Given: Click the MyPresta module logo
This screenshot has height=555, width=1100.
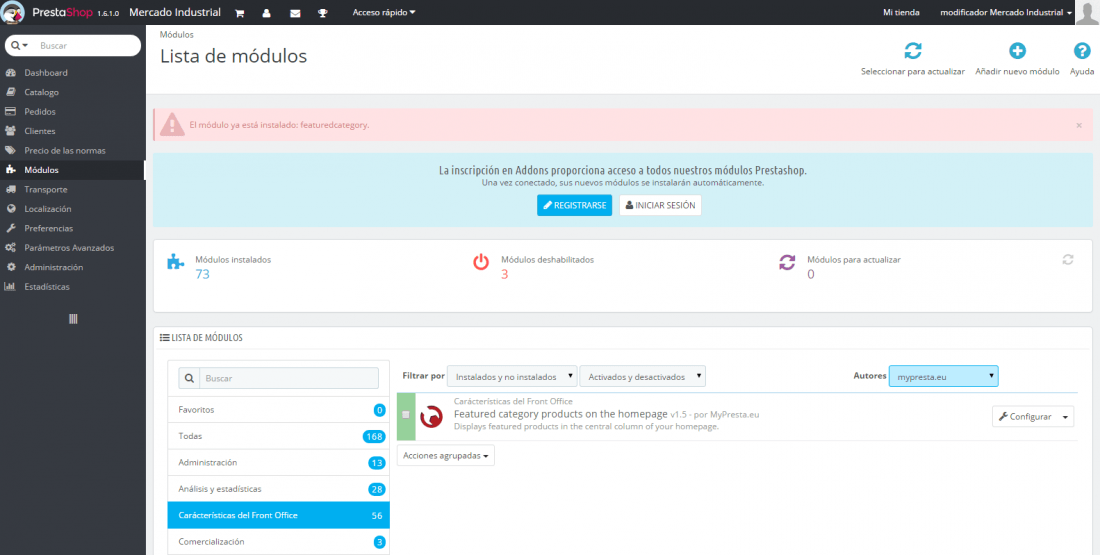Looking at the screenshot, I should coord(431,417).
